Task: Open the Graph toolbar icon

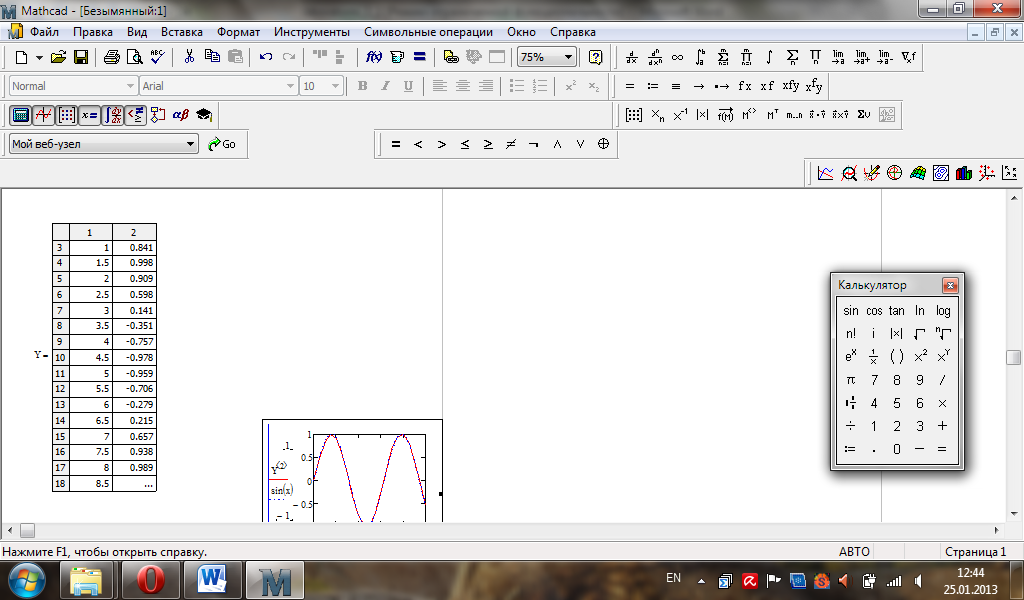Action: 44,116
